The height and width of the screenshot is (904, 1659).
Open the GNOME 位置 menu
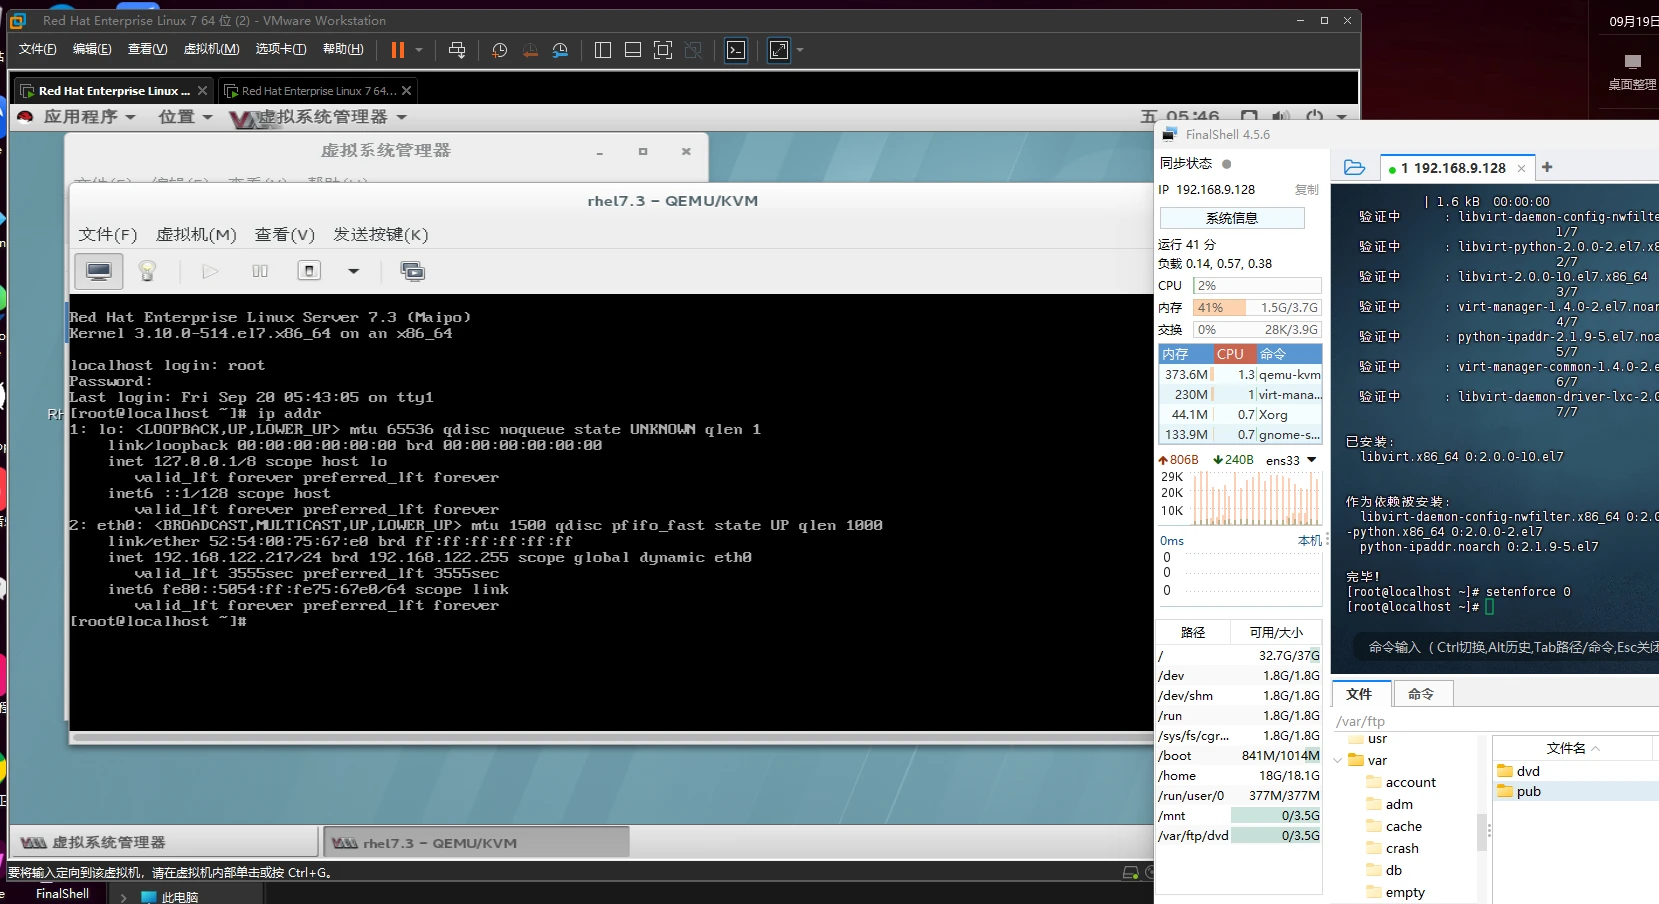tap(186, 117)
